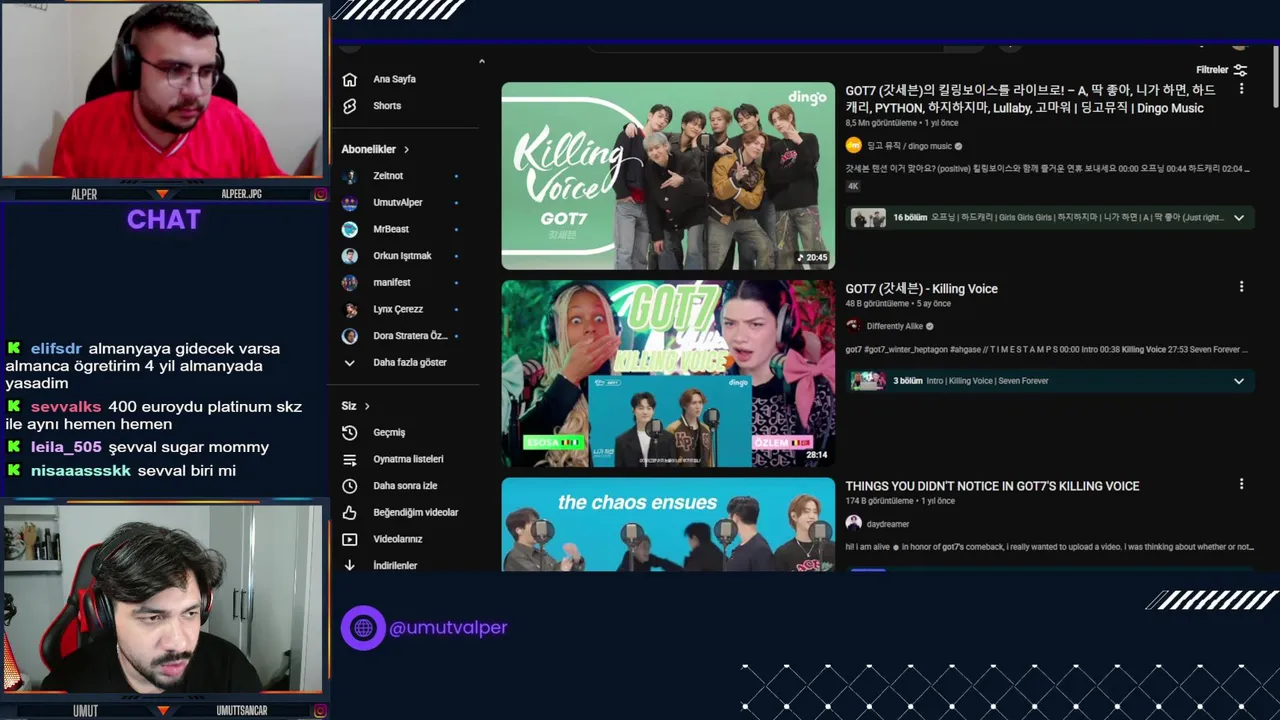Image resolution: width=1280 pixels, height=720 pixels.
Task: Open GOT7 Killing Voice Dingo title link
Action: click(1031, 99)
